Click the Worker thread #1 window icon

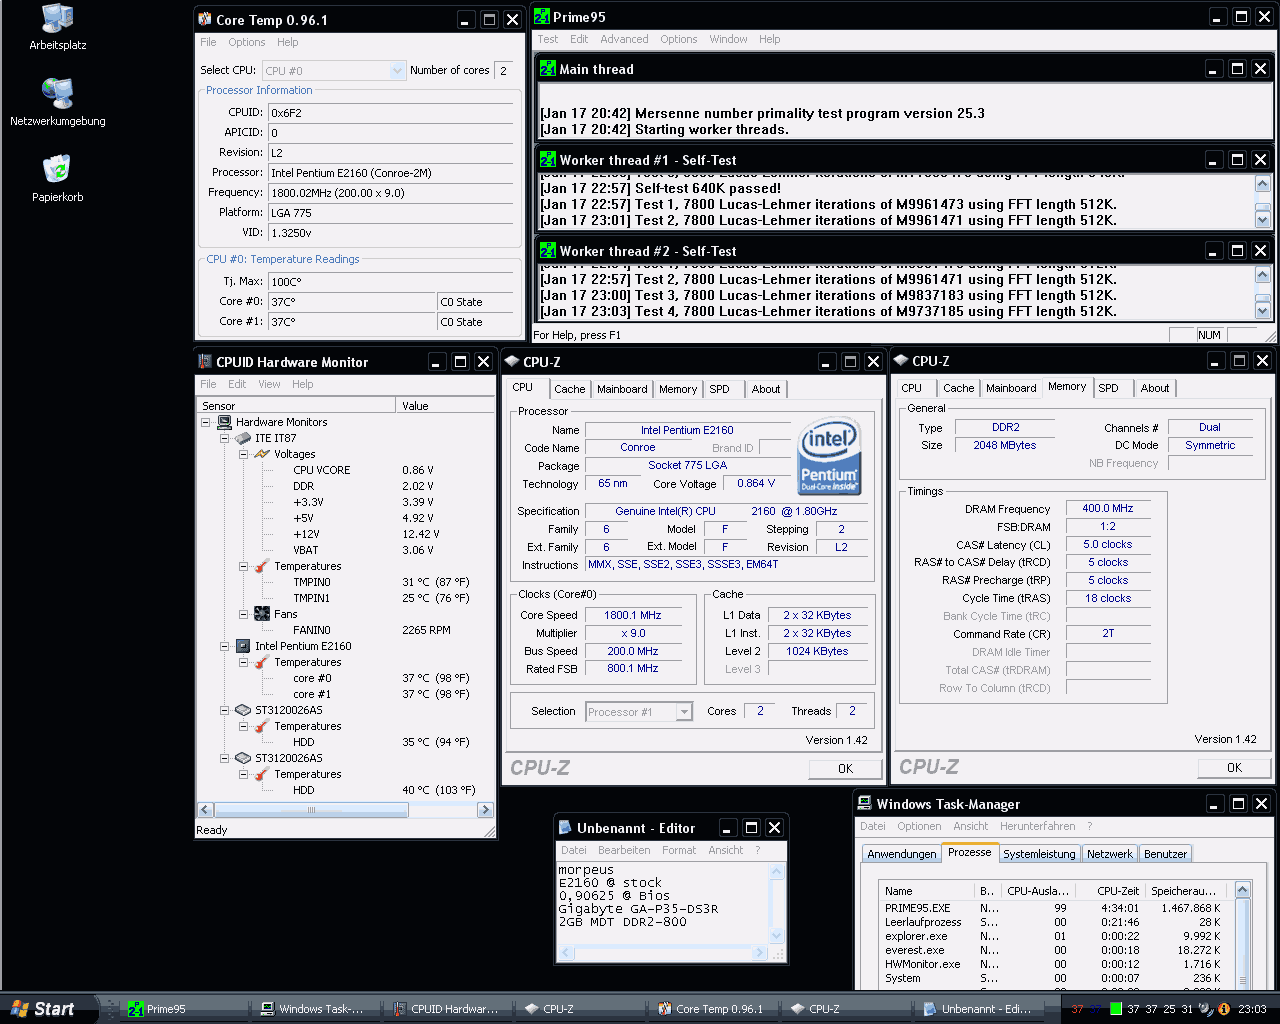click(x=548, y=159)
